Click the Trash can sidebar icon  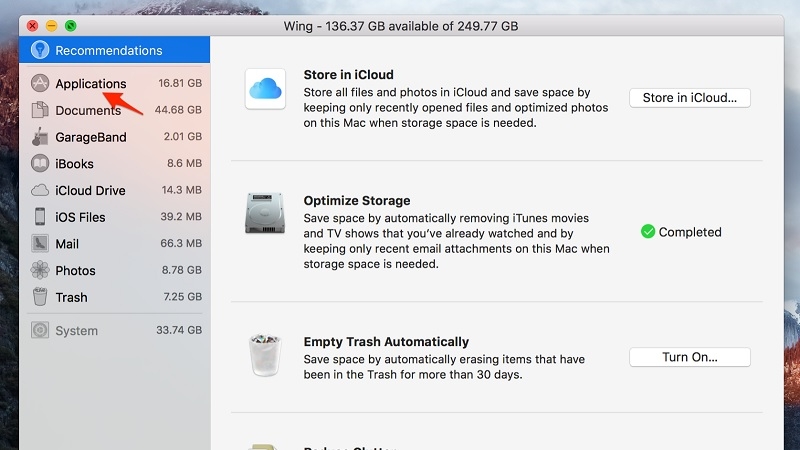pyautogui.click(x=40, y=296)
